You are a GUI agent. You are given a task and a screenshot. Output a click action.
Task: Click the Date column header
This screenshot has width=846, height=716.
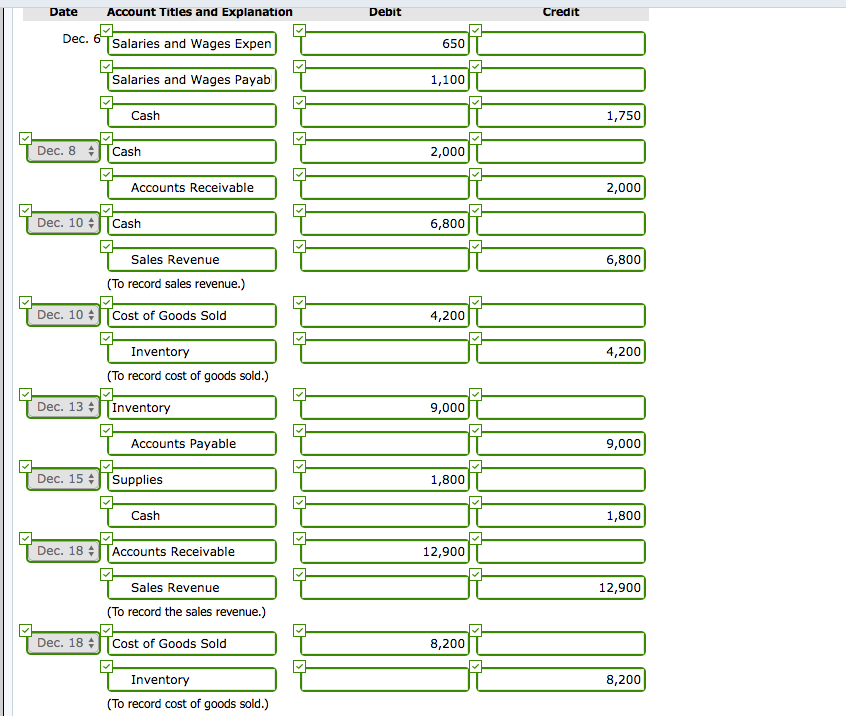click(x=63, y=12)
